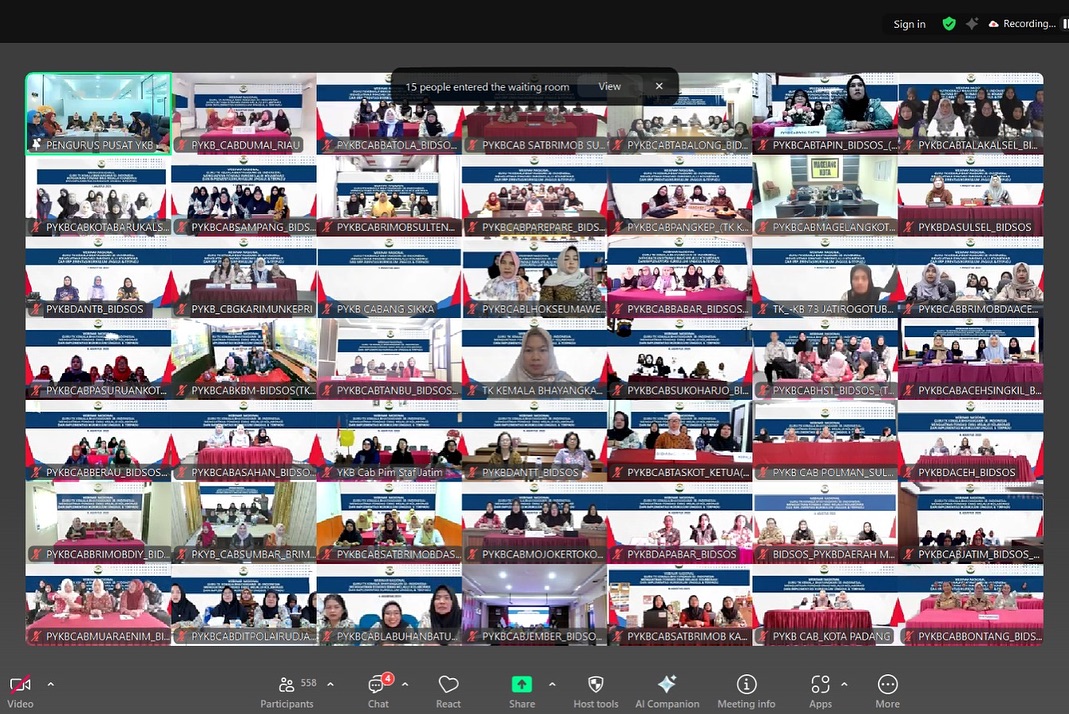Select the PENGURUS PUSAT YKB video tile

click(x=98, y=114)
